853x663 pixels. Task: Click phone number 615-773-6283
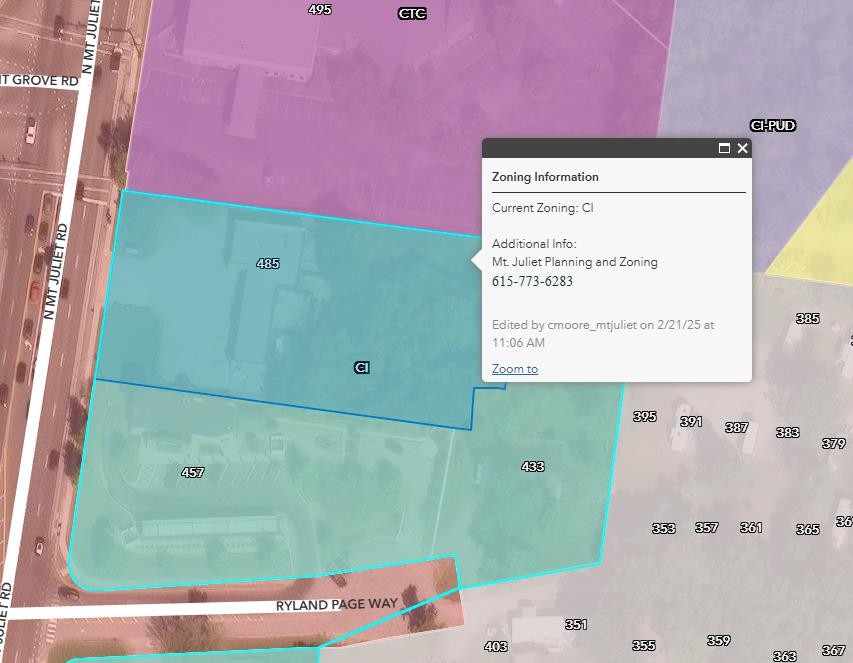(532, 281)
